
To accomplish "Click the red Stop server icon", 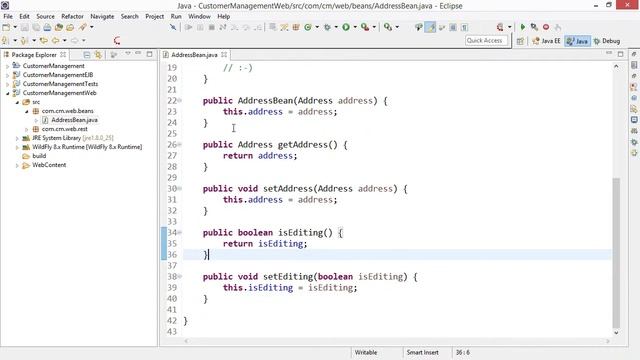I will click(x=546, y=27).
